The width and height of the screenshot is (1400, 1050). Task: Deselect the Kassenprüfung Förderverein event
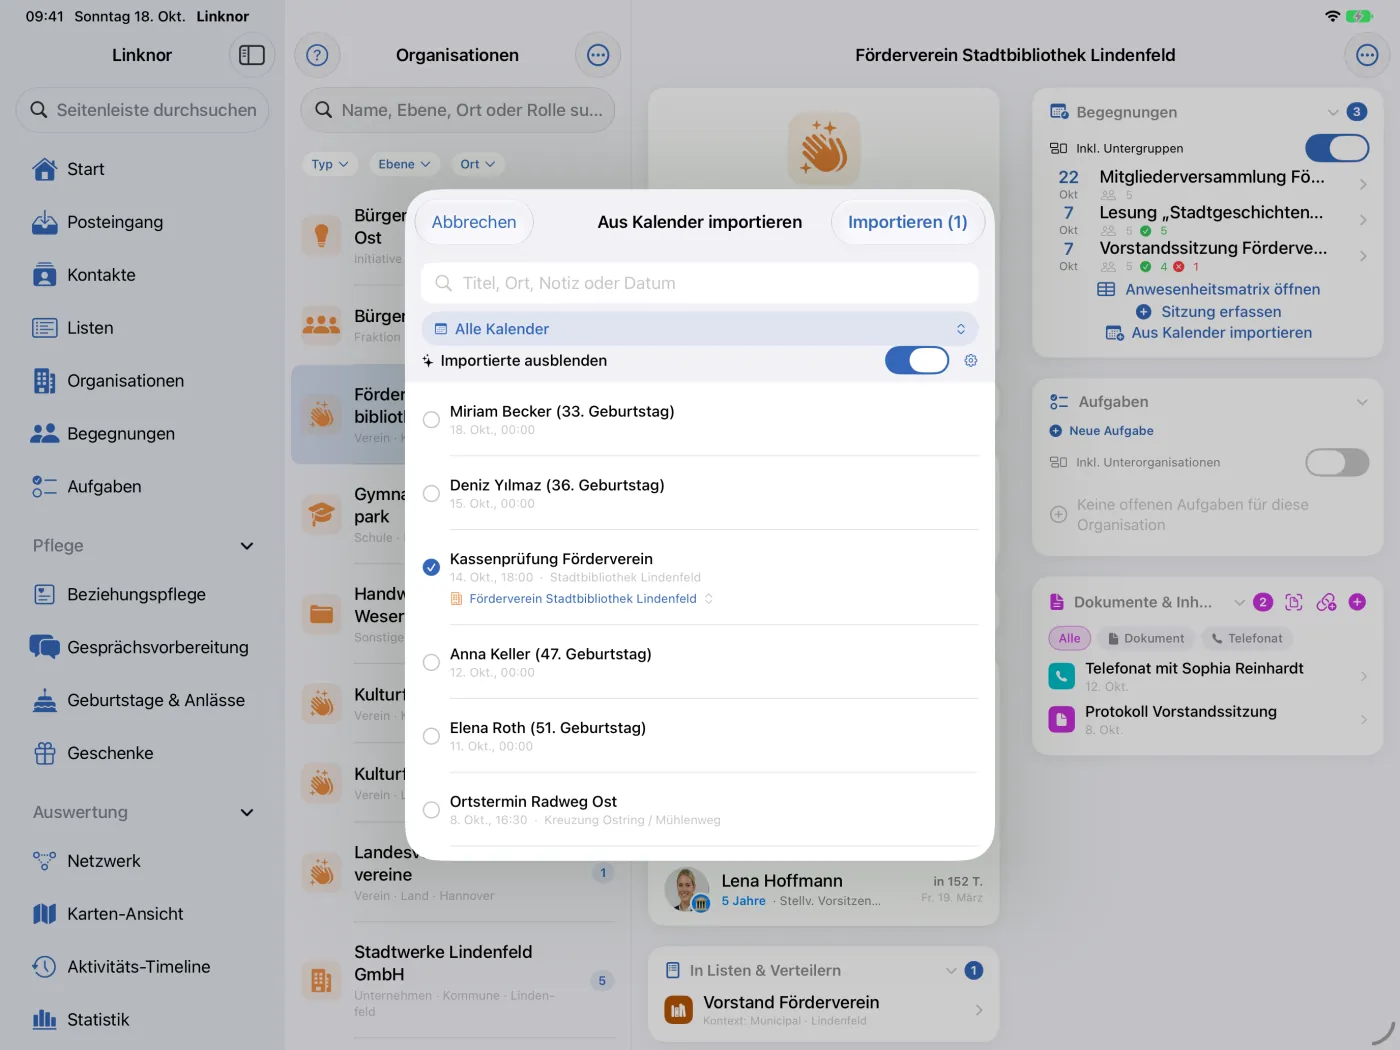[431, 567]
